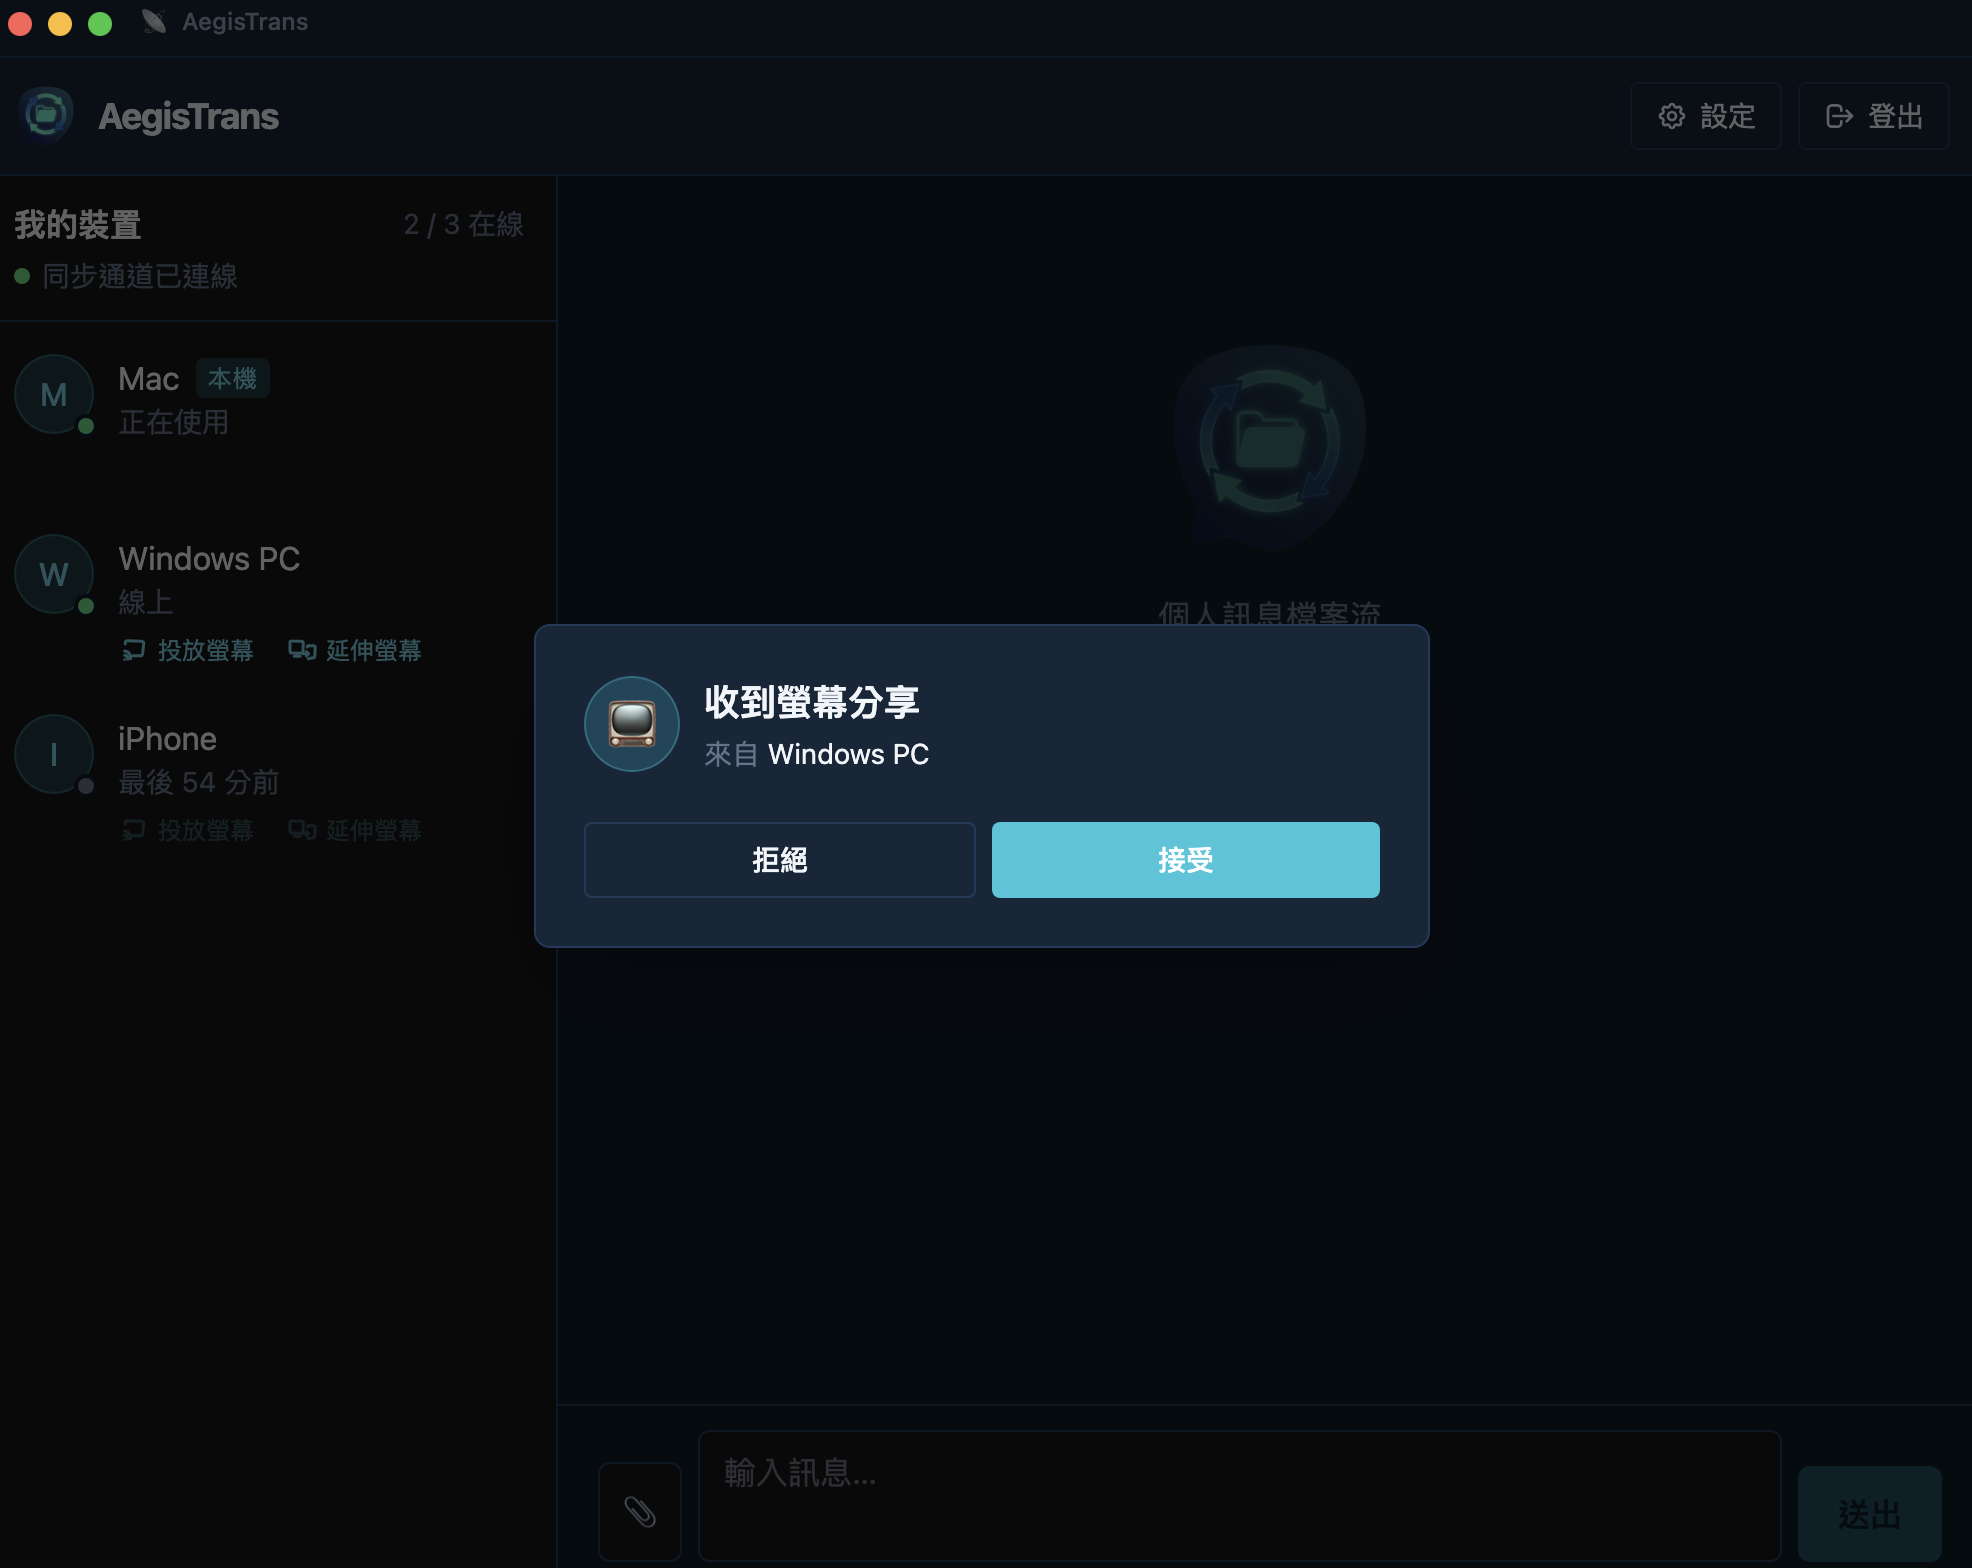Click the green sync status dot
The height and width of the screenshot is (1568, 1972).
pos(22,276)
